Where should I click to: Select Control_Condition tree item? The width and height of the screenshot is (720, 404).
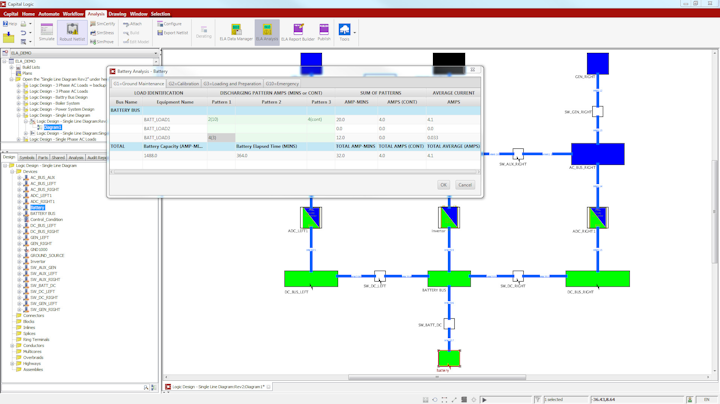(x=46, y=219)
